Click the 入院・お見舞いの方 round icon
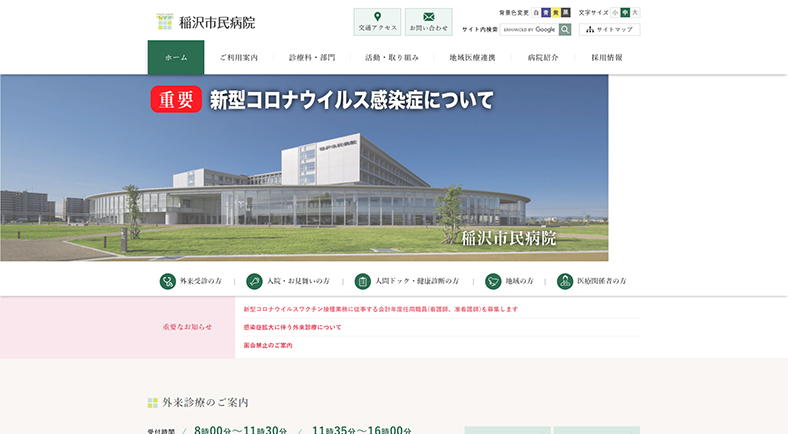788x434 pixels. [254, 281]
